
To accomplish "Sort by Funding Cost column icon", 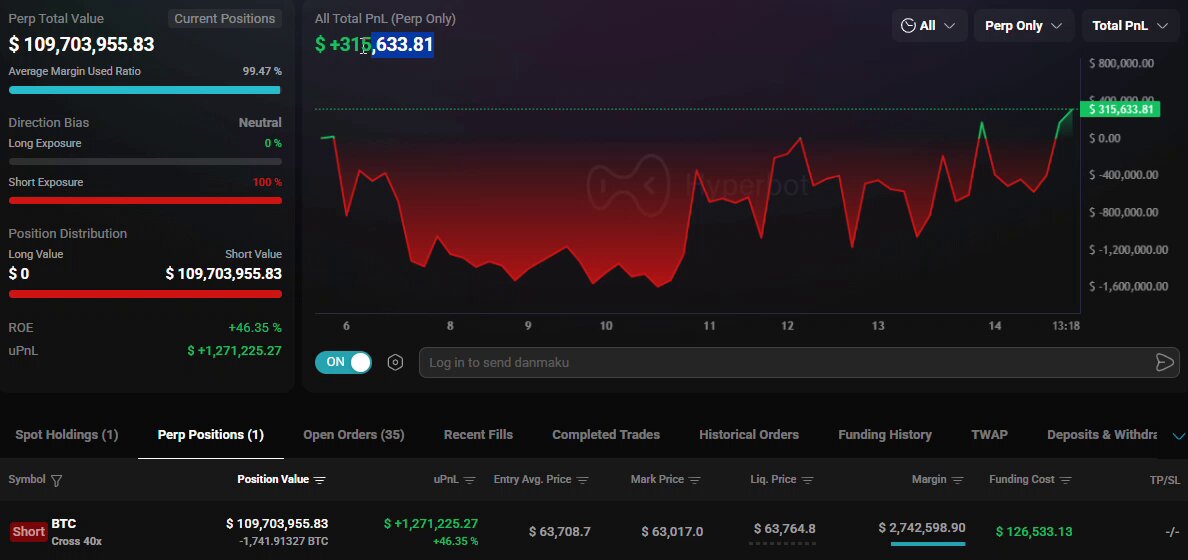I will (1066, 480).
